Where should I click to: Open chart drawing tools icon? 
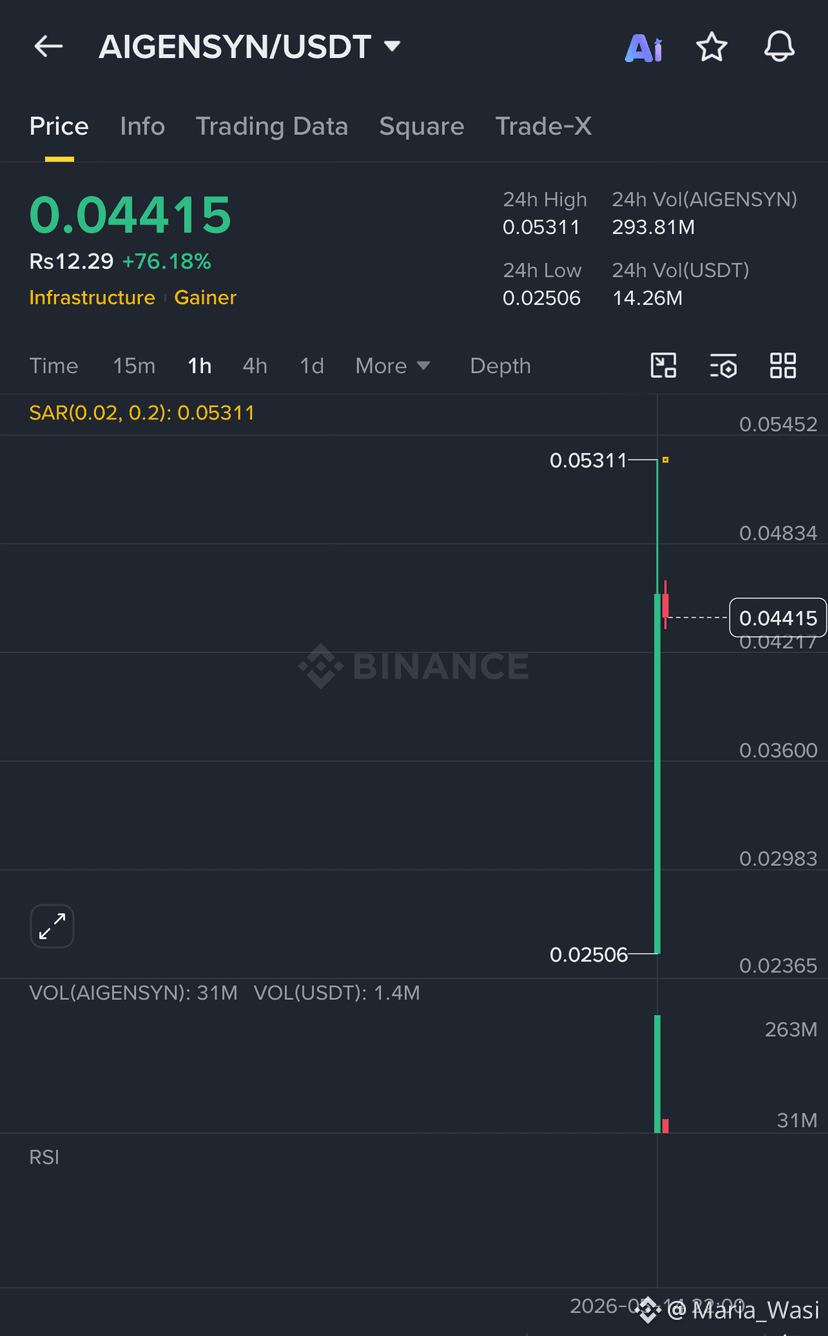[664, 365]
